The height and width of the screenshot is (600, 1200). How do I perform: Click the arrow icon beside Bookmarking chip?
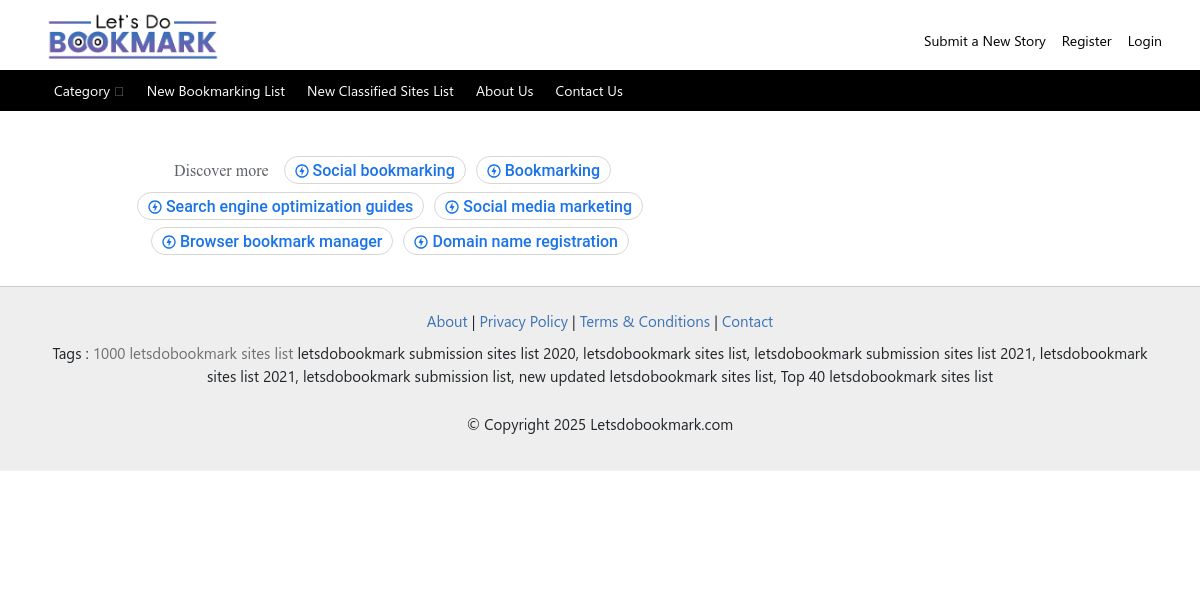coord(494,171)
